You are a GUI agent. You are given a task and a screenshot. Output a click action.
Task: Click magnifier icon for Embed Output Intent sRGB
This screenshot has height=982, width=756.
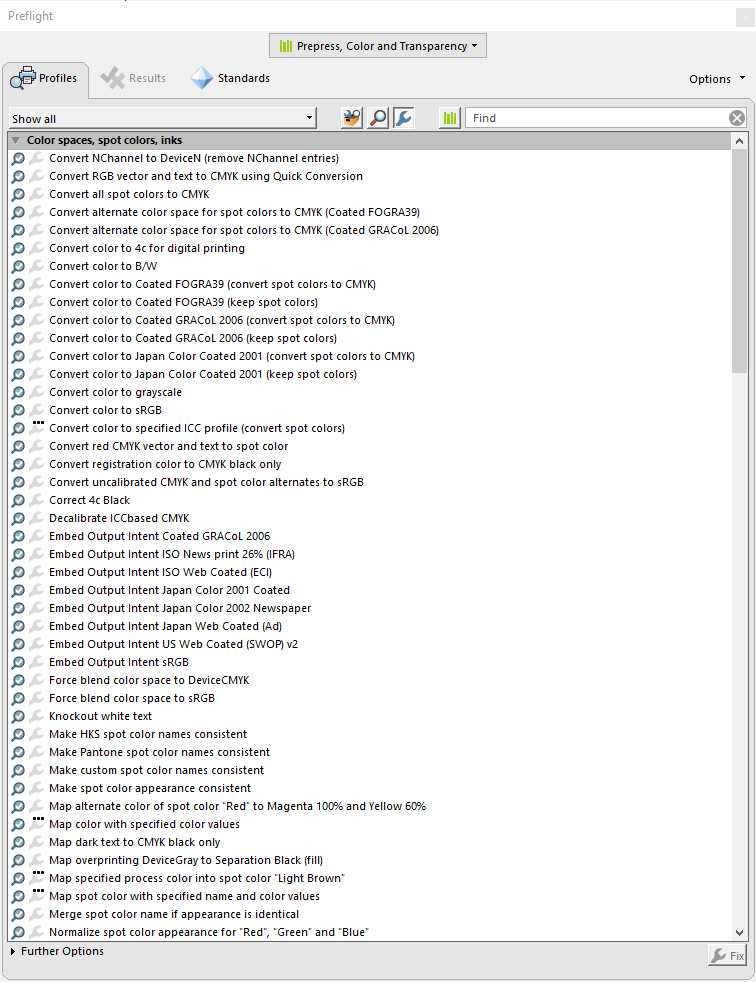pyautogui.click(x=18, y=662)
